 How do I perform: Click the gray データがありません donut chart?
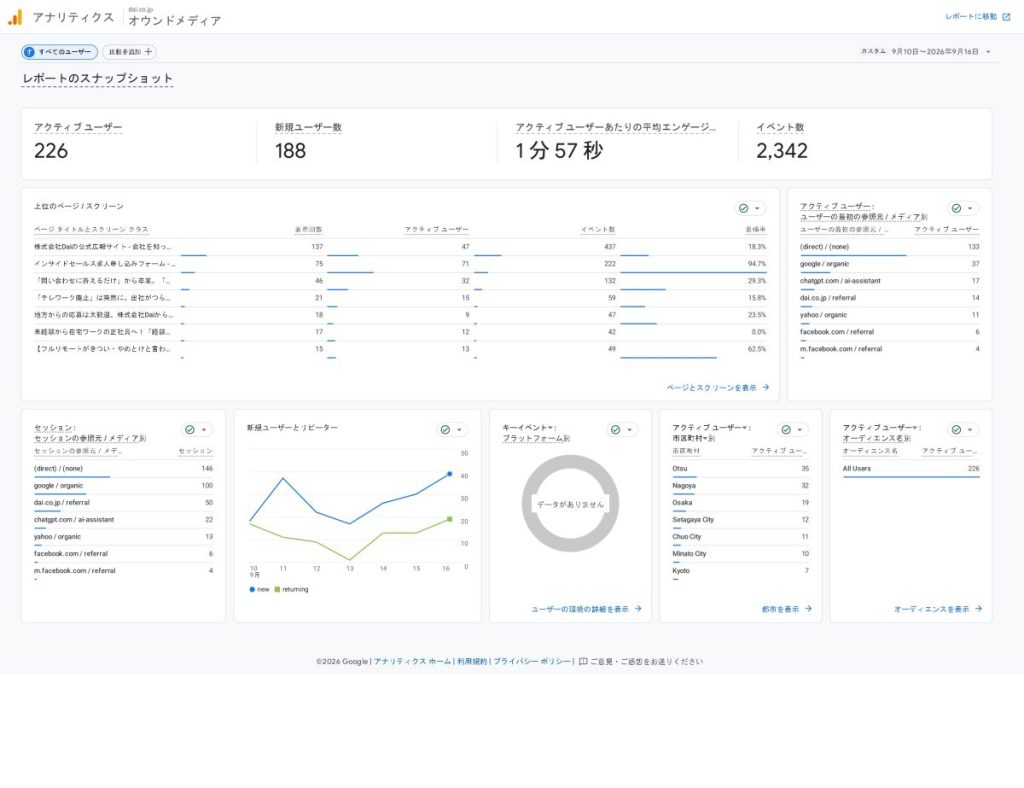[570, 503]
